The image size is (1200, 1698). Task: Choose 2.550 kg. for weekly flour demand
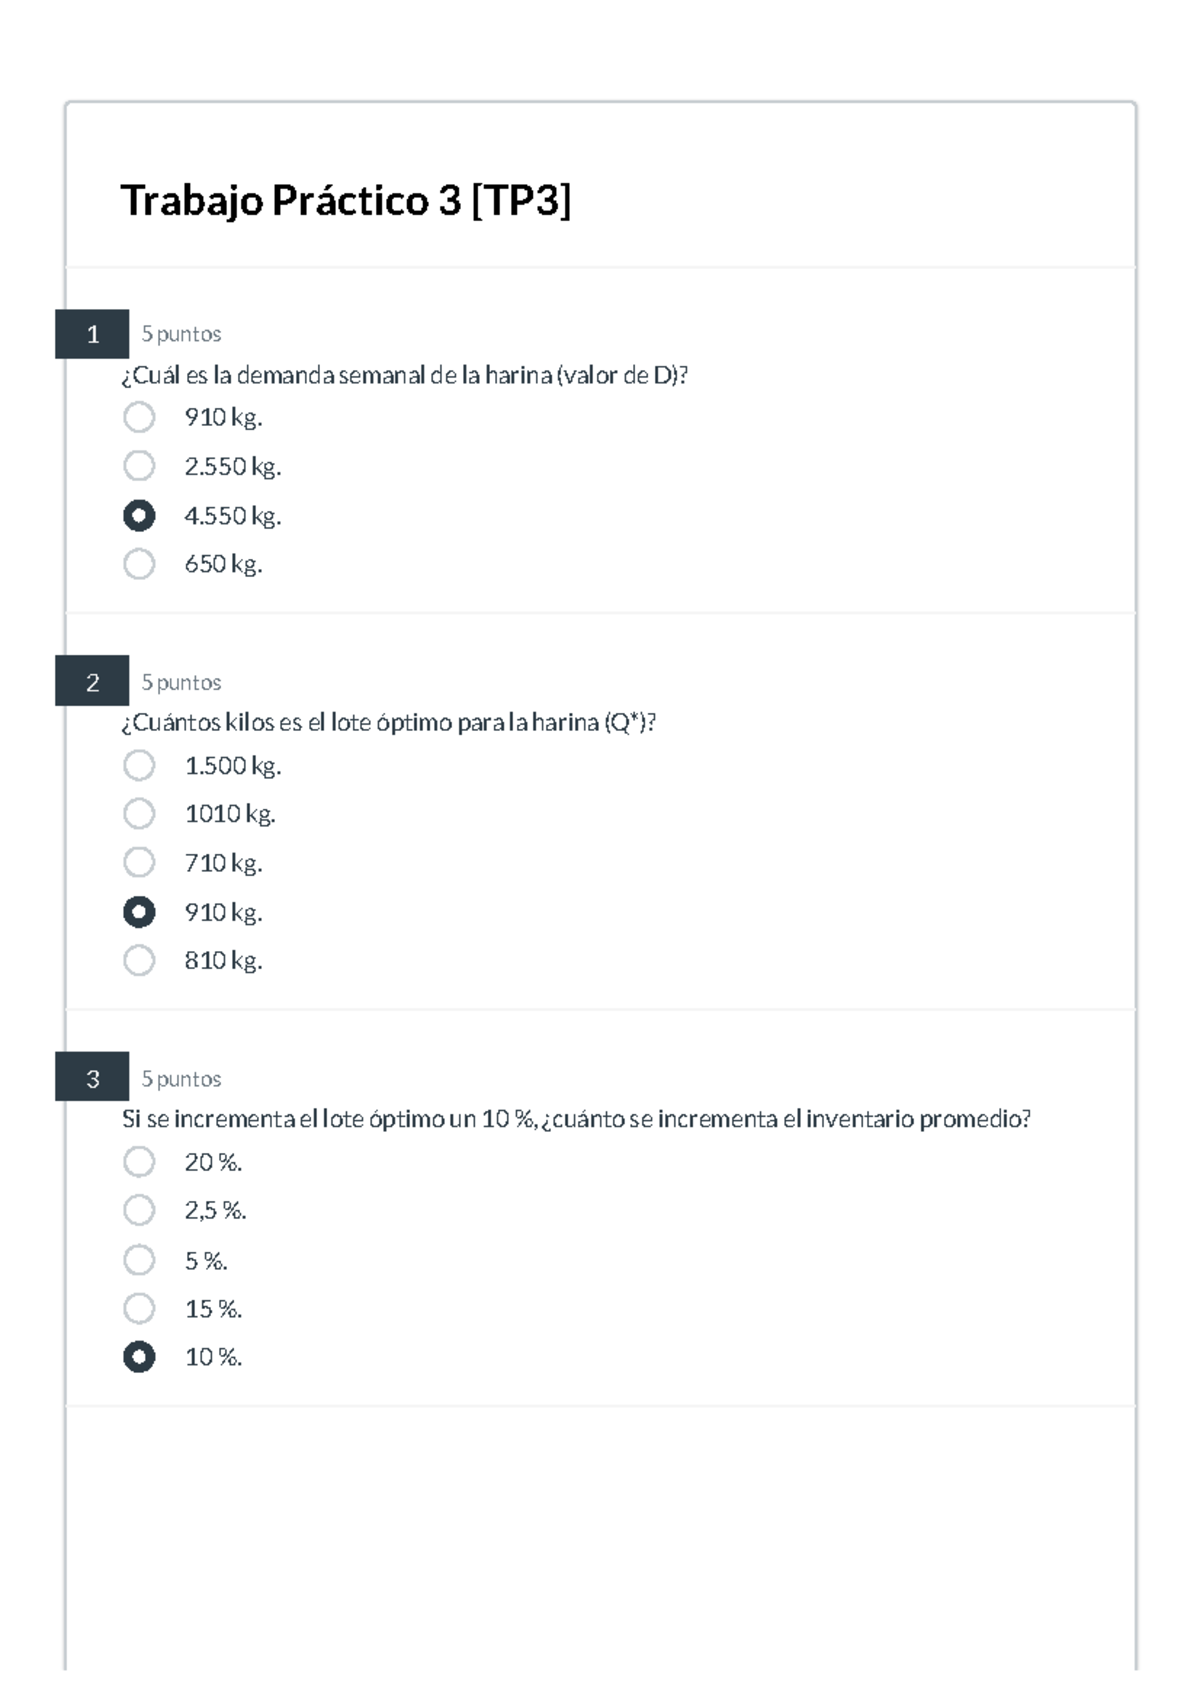(x=139, y=466)
